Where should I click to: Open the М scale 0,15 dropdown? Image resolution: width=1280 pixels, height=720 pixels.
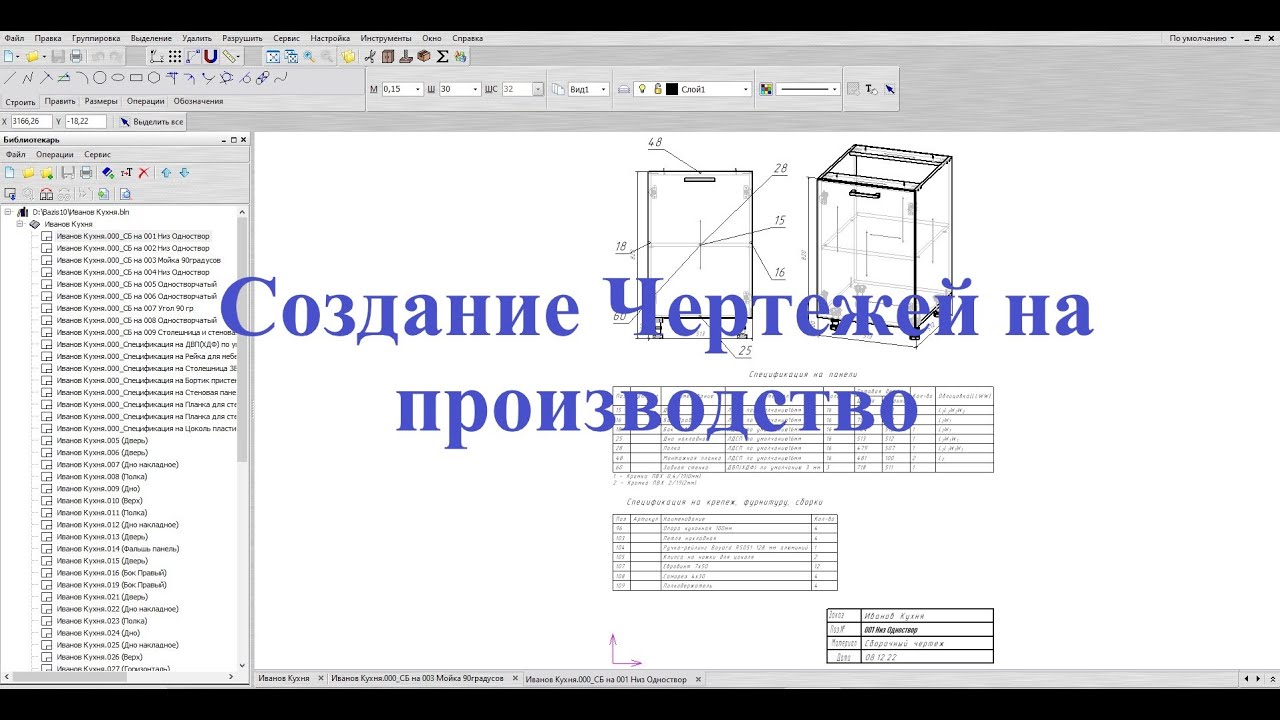click(417, 89)
